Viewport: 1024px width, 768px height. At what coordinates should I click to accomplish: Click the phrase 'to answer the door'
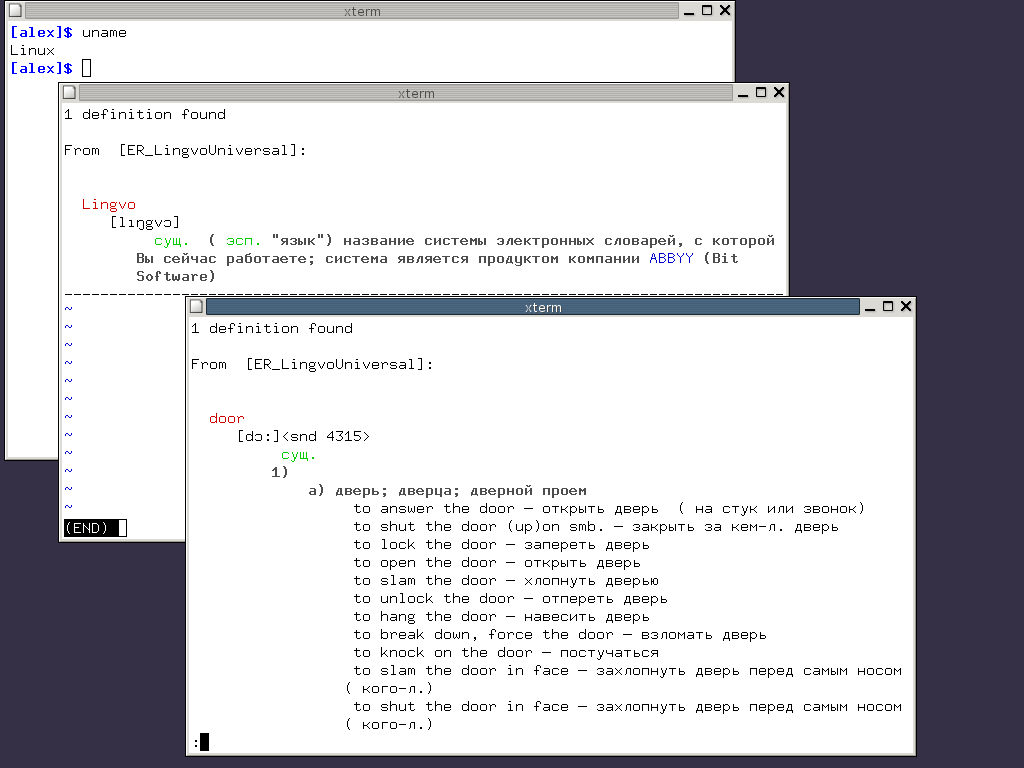[434, 509]
